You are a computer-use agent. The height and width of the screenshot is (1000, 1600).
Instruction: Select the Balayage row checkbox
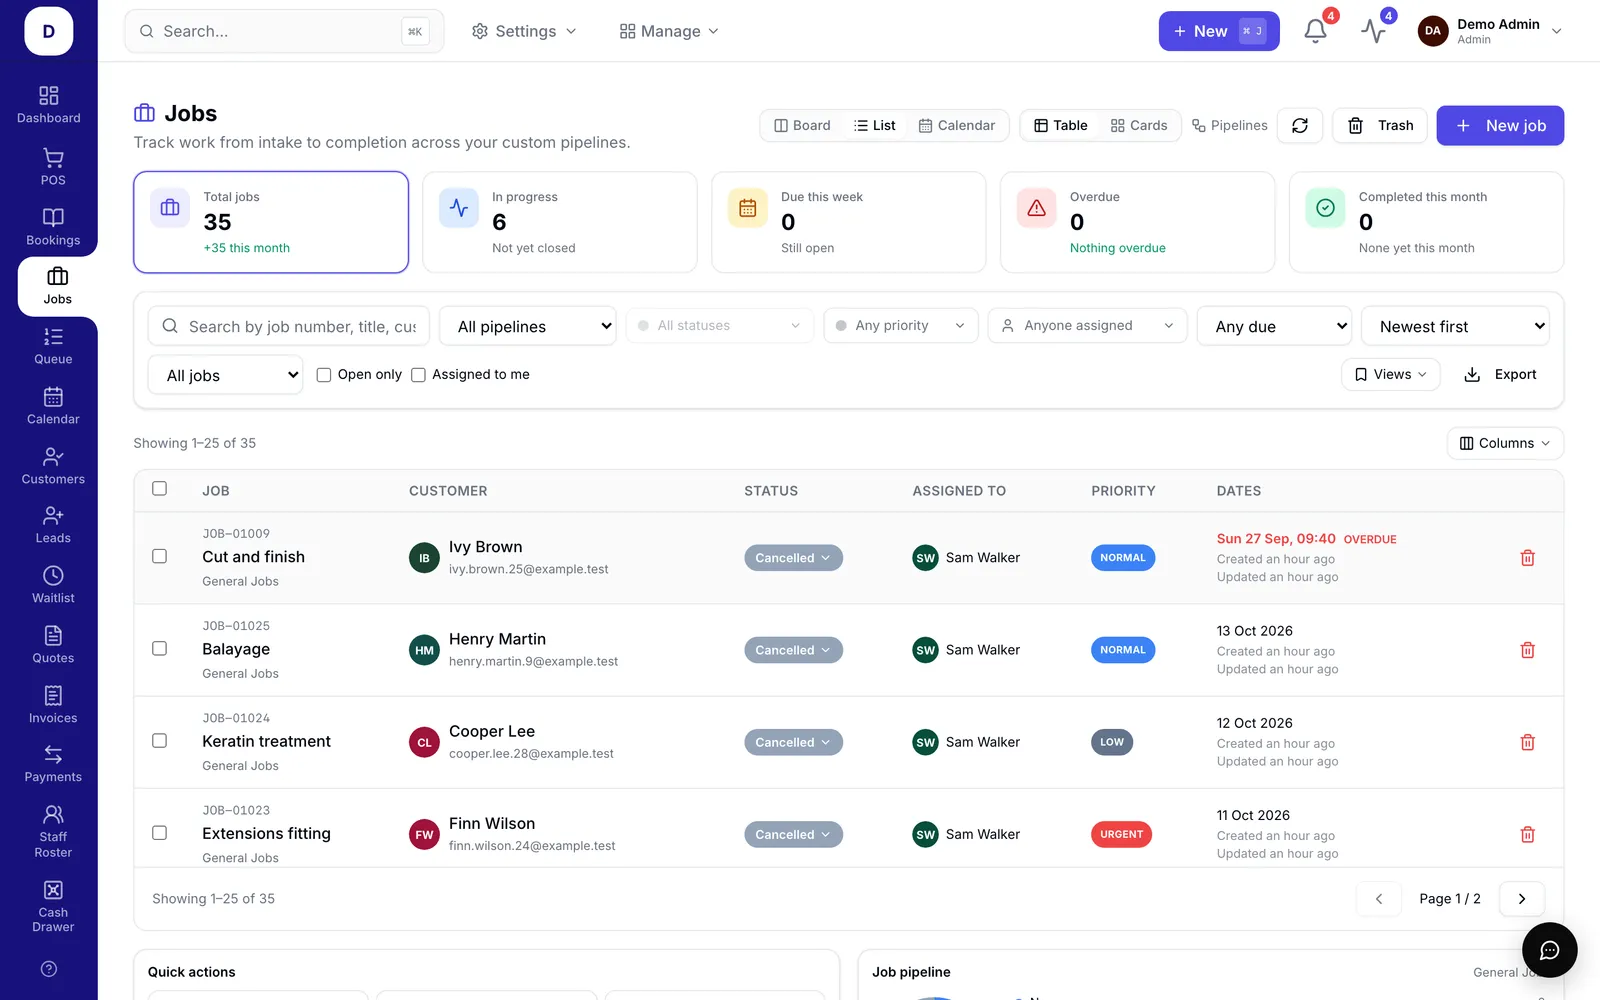159,648
